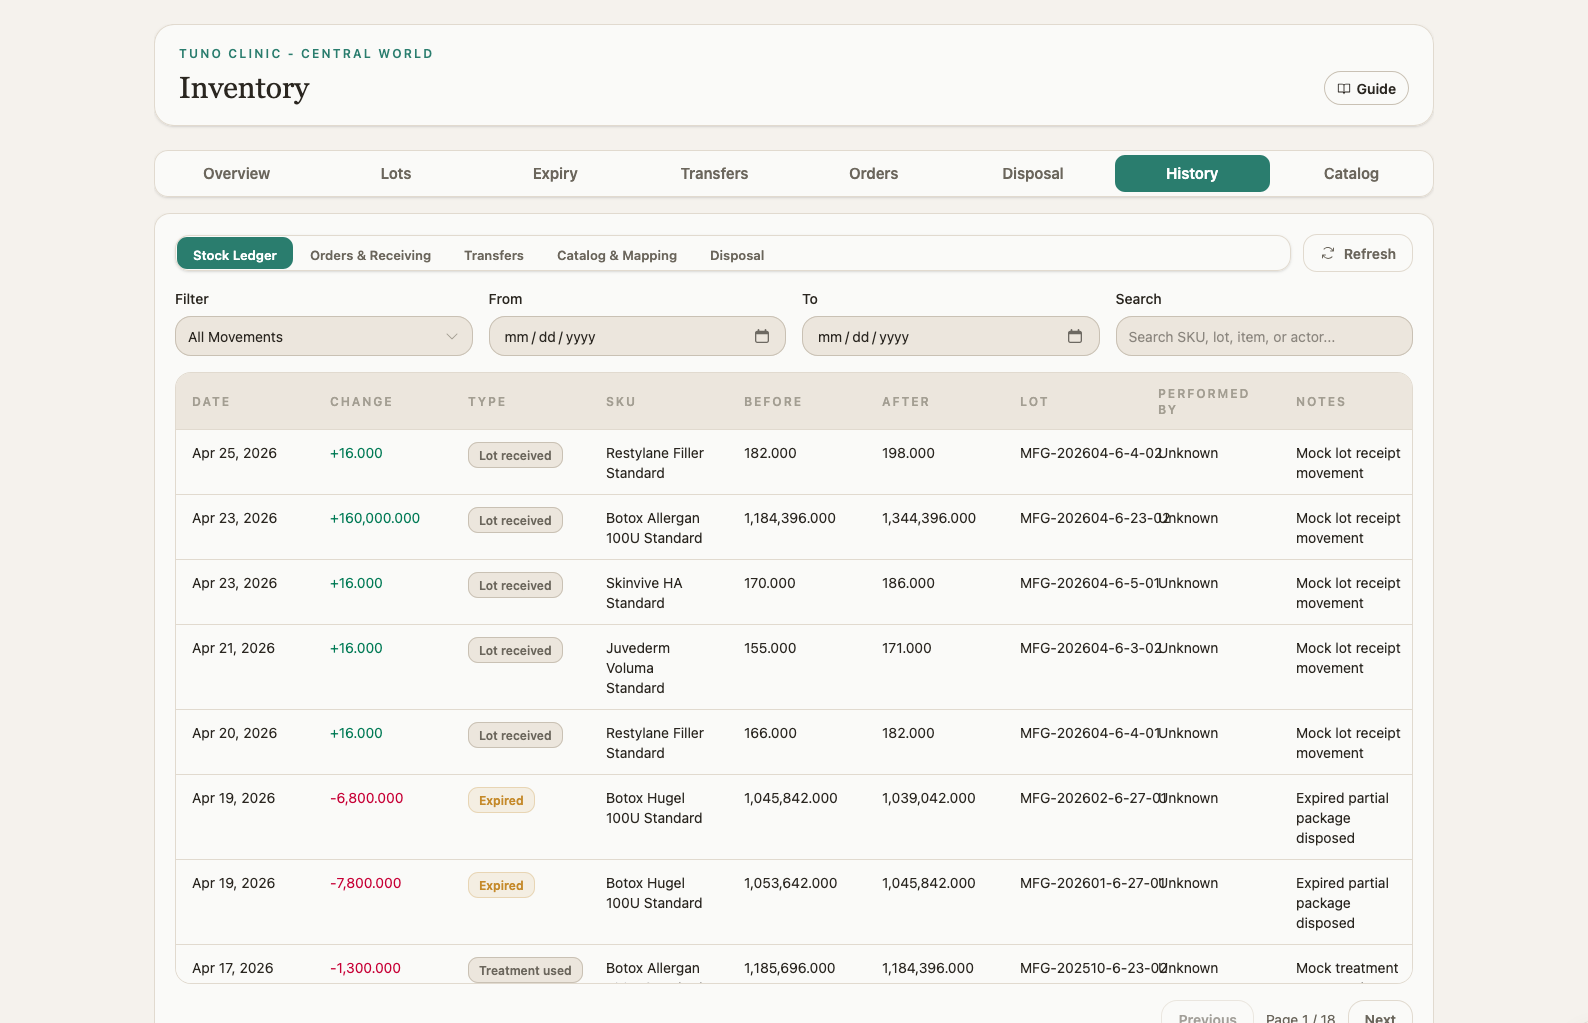
Task: Open the main Disposal tab
Action: click(x=1033, y=173)
